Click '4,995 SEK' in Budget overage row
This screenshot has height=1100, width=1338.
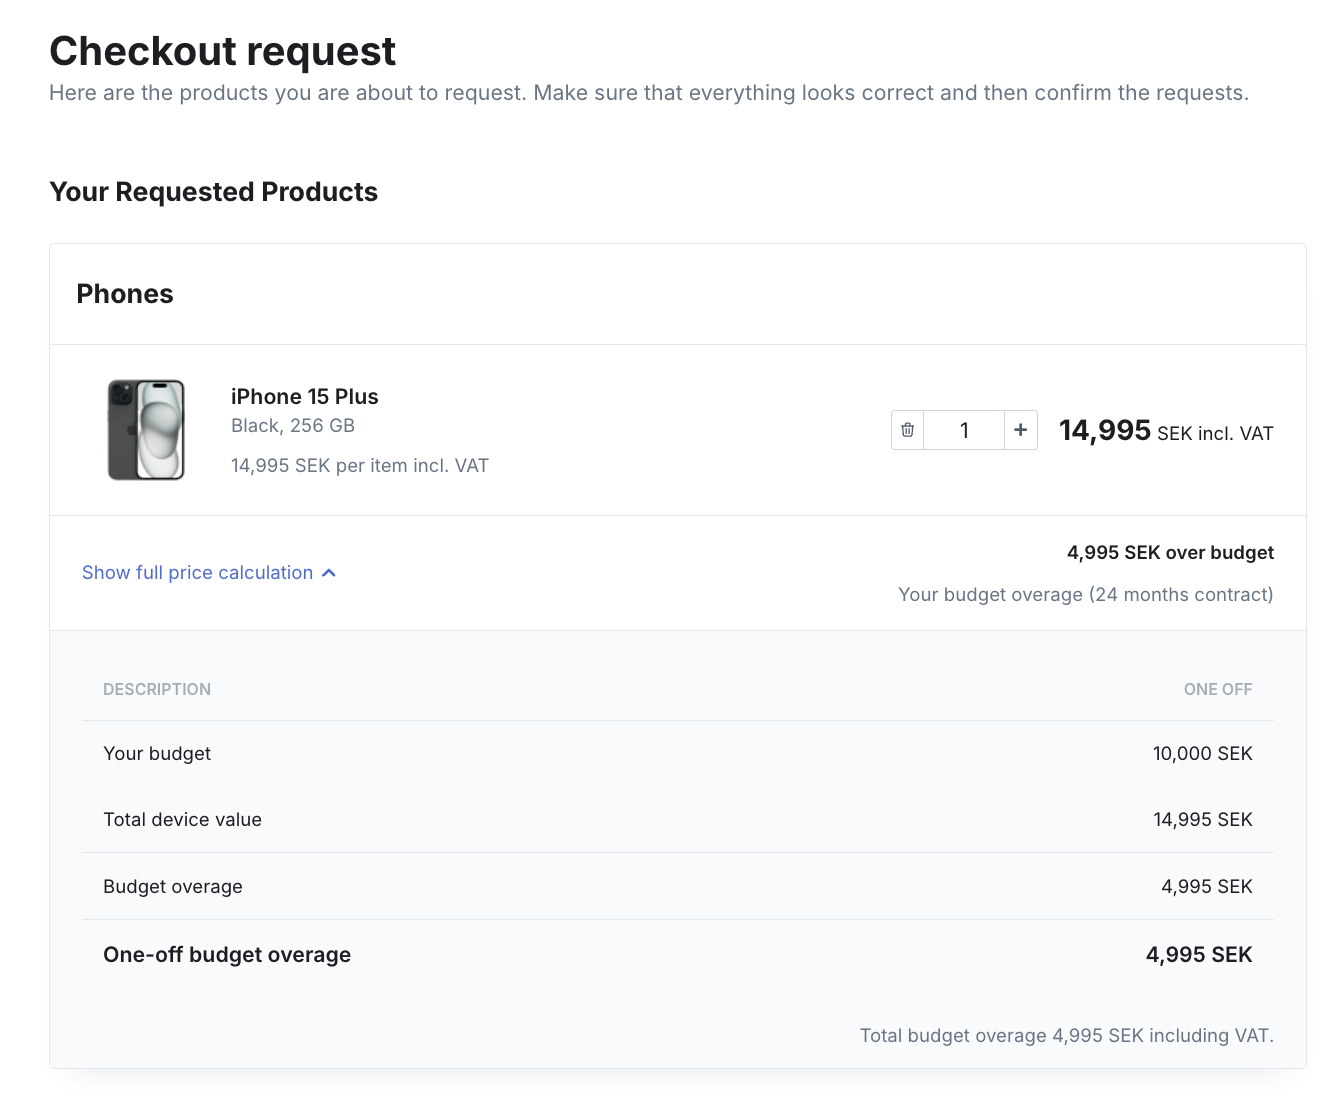point(1206,887)
